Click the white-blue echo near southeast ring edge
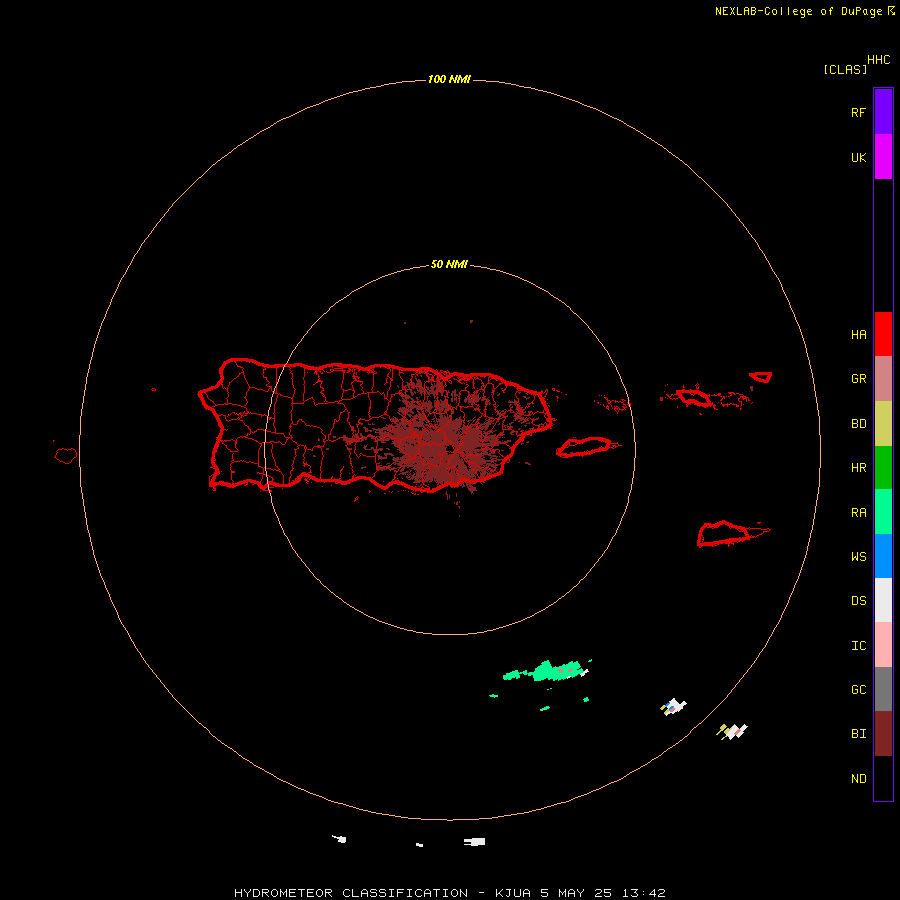The width and height of the screenshot is (900, 900). pyautogui.click(x=673, y=707)
